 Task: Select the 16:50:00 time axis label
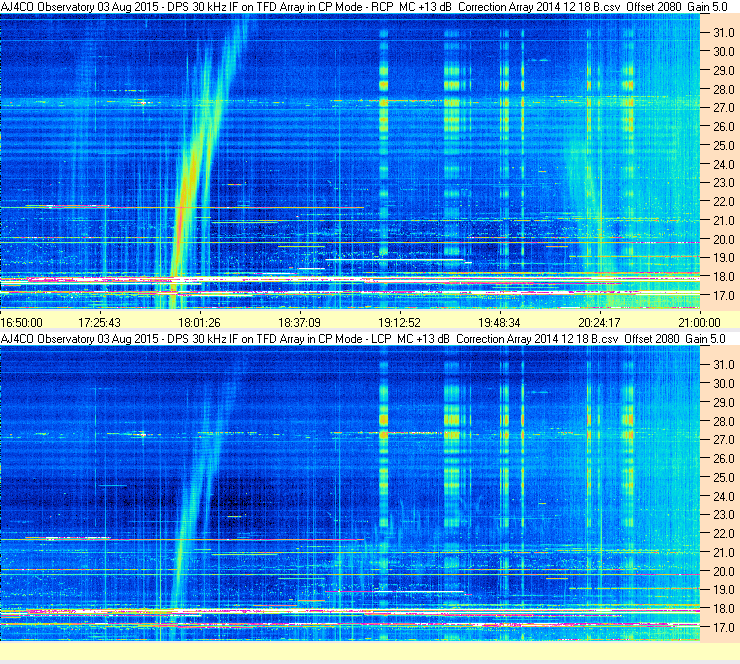click(x=22, y=323)
